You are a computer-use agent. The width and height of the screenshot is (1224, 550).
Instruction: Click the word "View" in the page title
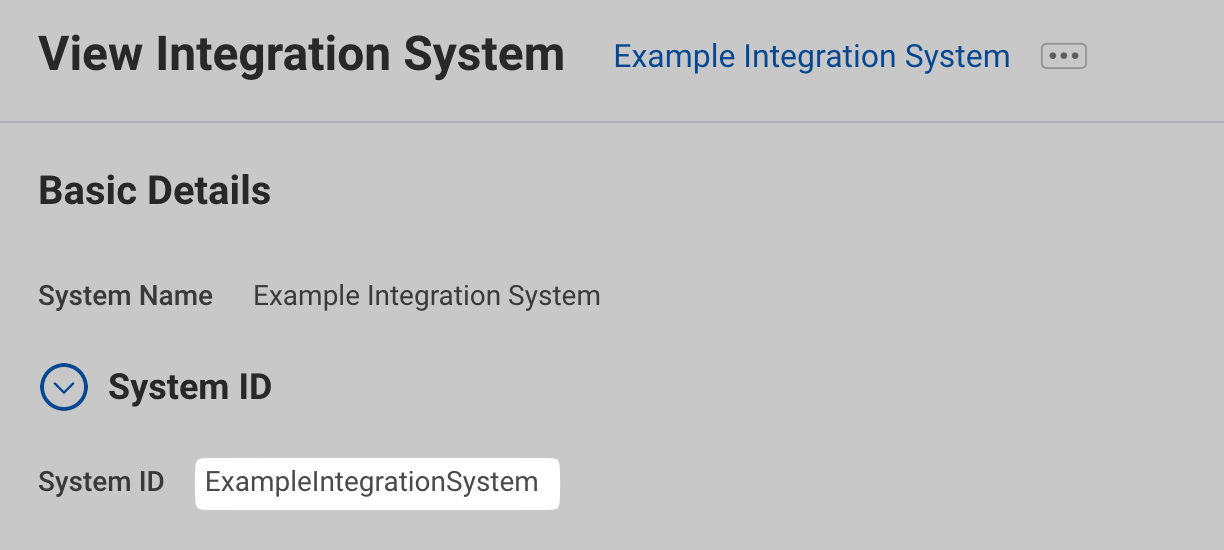tap(88, 54)
